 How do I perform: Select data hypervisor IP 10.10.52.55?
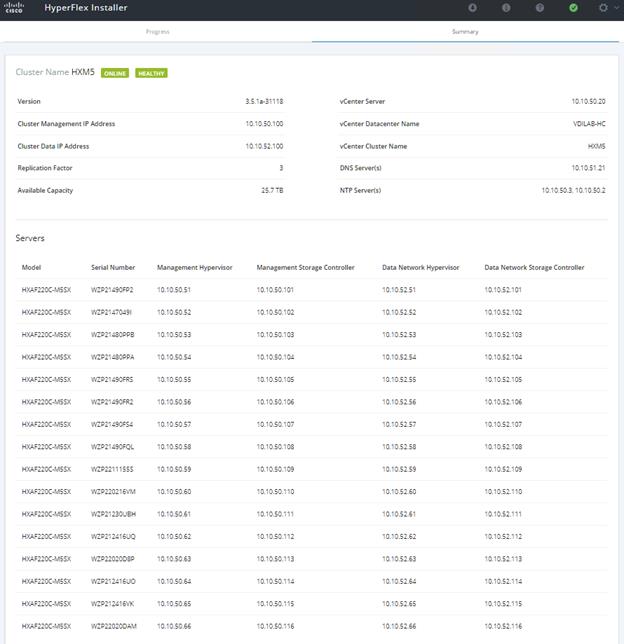click(x=399, y=380)
